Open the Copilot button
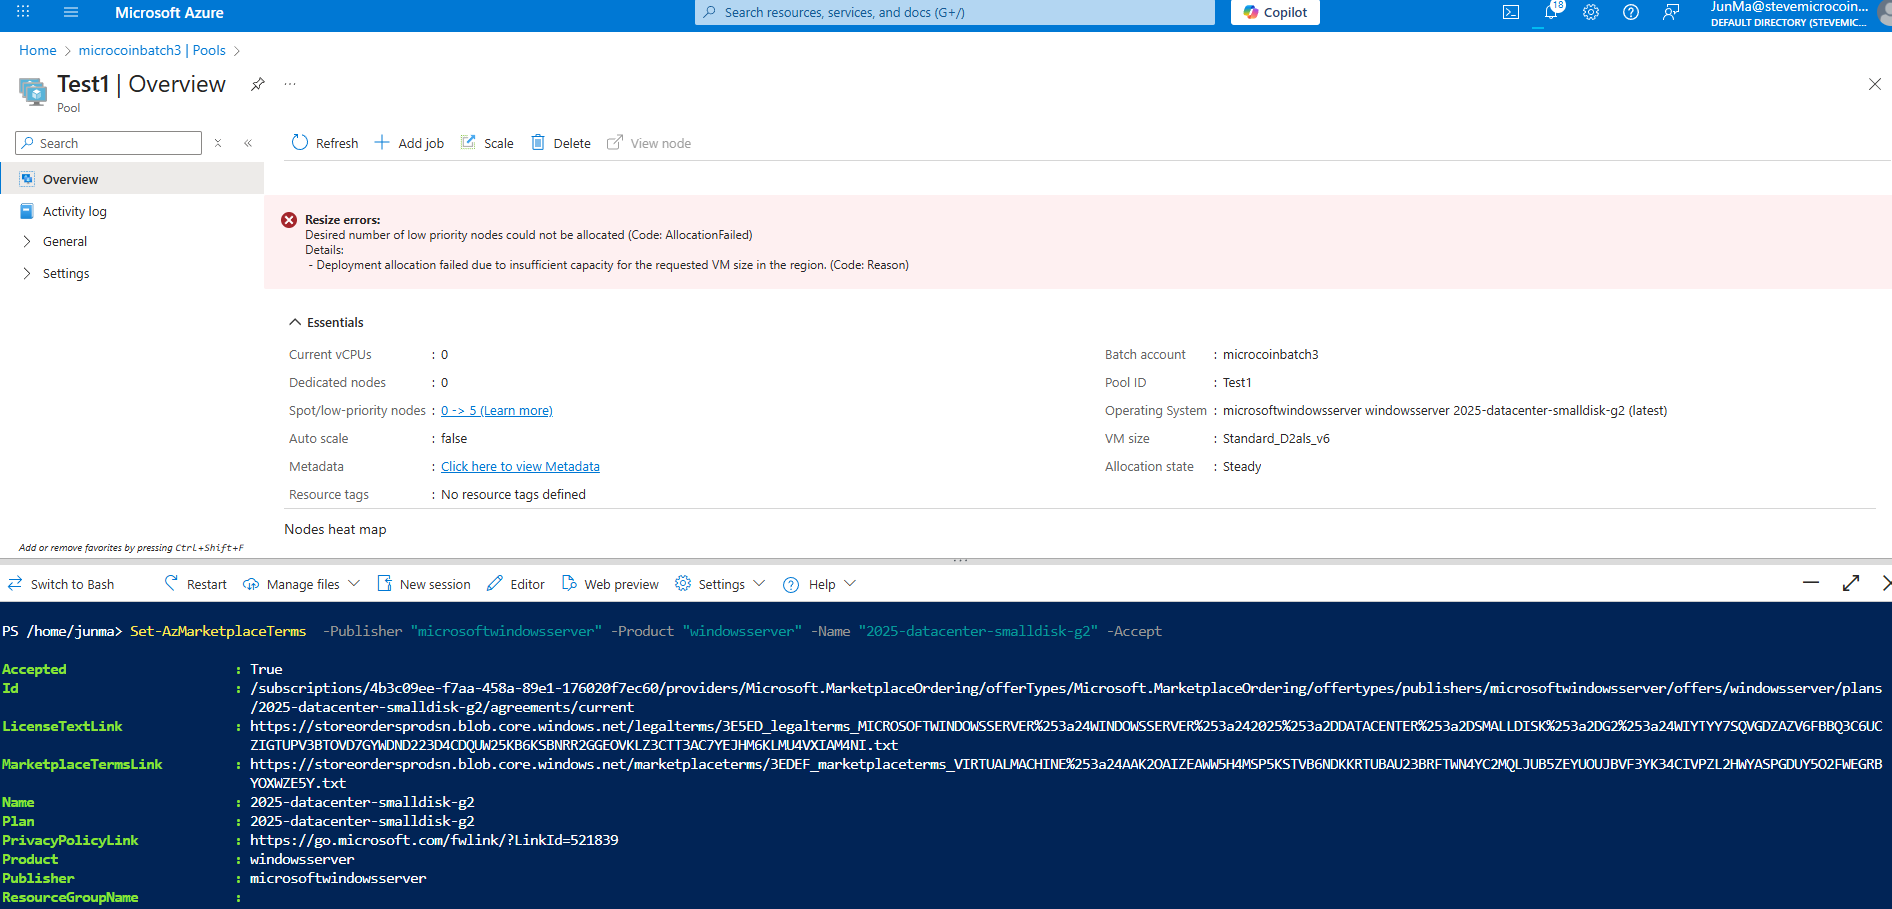The height and width of the screenshot is (909, 1892). click(x=1275, y=12)
